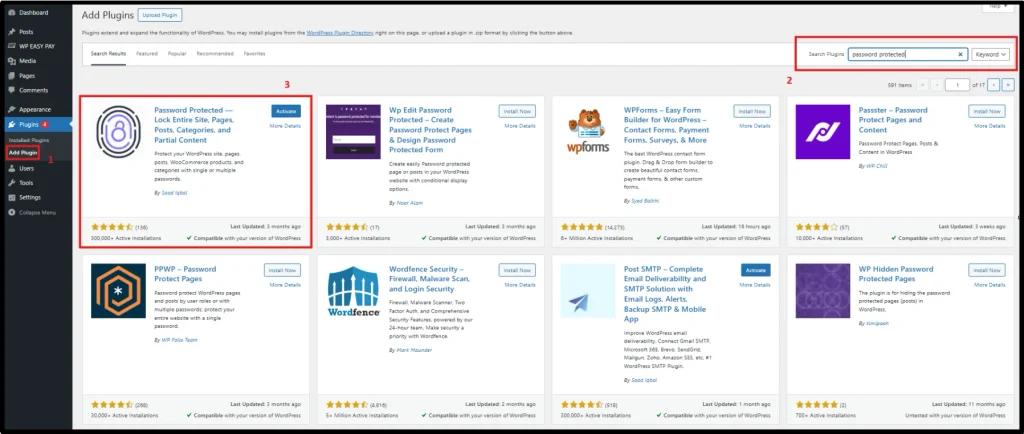Open the Keyword search type dropdown
Image resolution: width=1024 pixels, height=434 pixels.
pyautogui.click(x=991, y=55)
